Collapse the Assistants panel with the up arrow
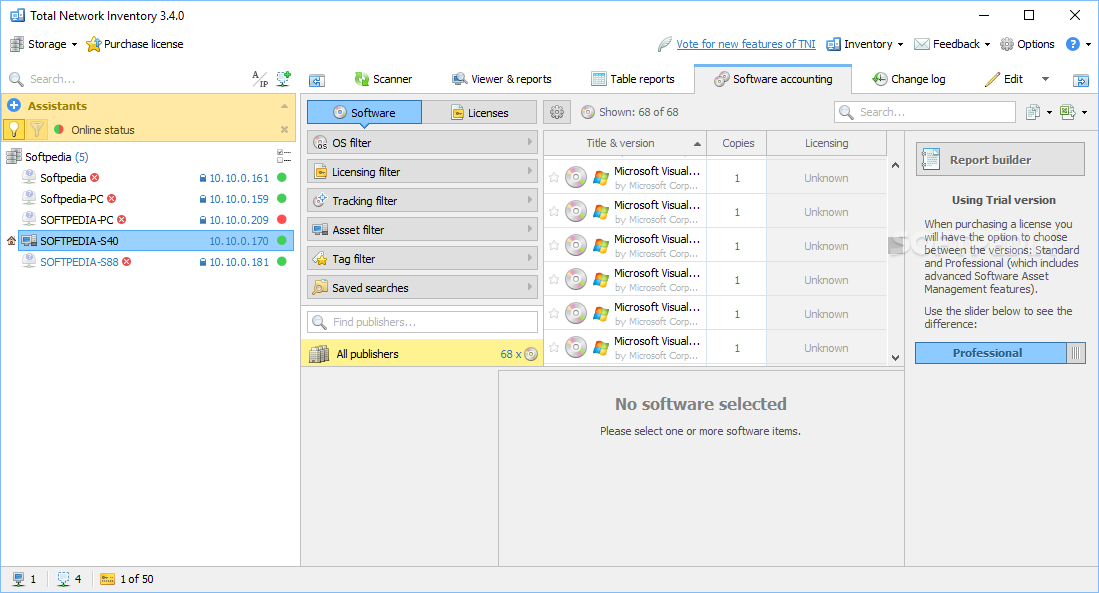The height and width of the screenshot is (593, 1099). pos(285,106)
